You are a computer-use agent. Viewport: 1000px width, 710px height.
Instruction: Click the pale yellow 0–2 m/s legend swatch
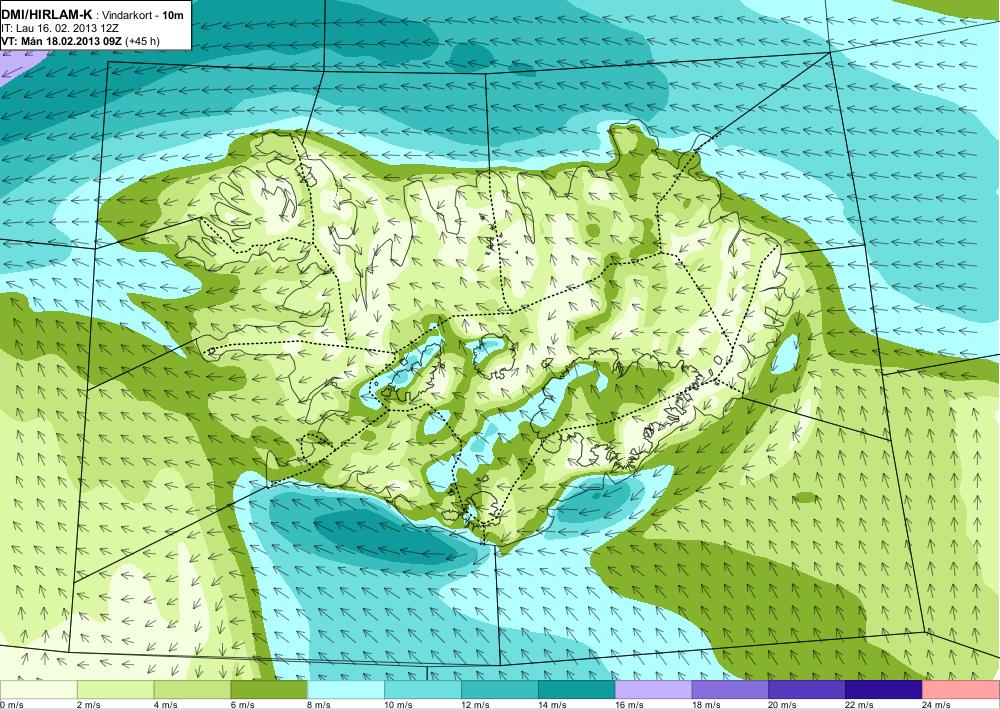pos(38,690)
